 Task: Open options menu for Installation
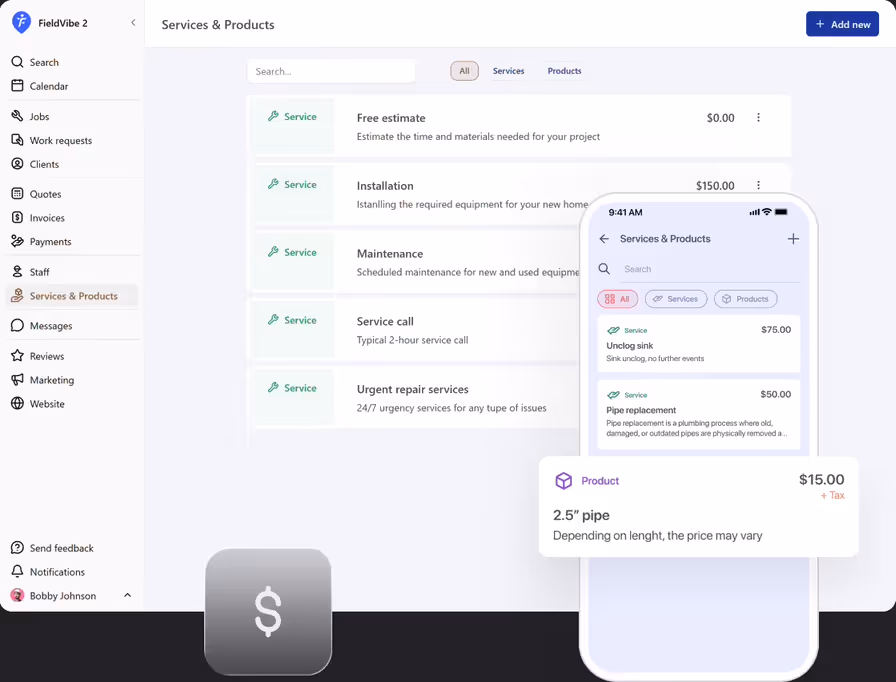point(758,185)
